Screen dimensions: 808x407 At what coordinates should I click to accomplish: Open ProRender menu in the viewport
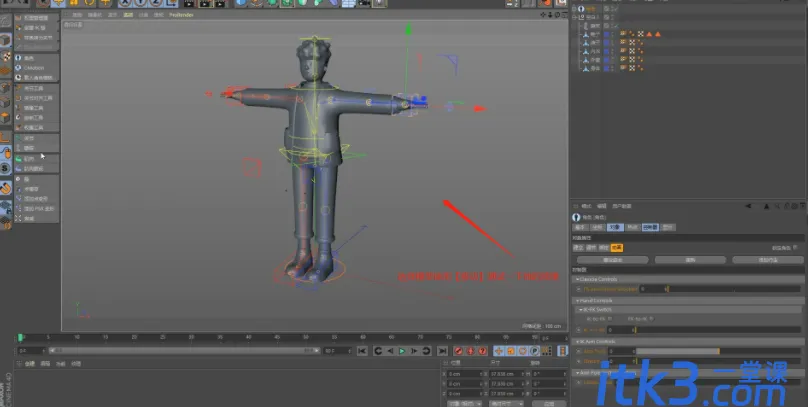coord(181,15)
